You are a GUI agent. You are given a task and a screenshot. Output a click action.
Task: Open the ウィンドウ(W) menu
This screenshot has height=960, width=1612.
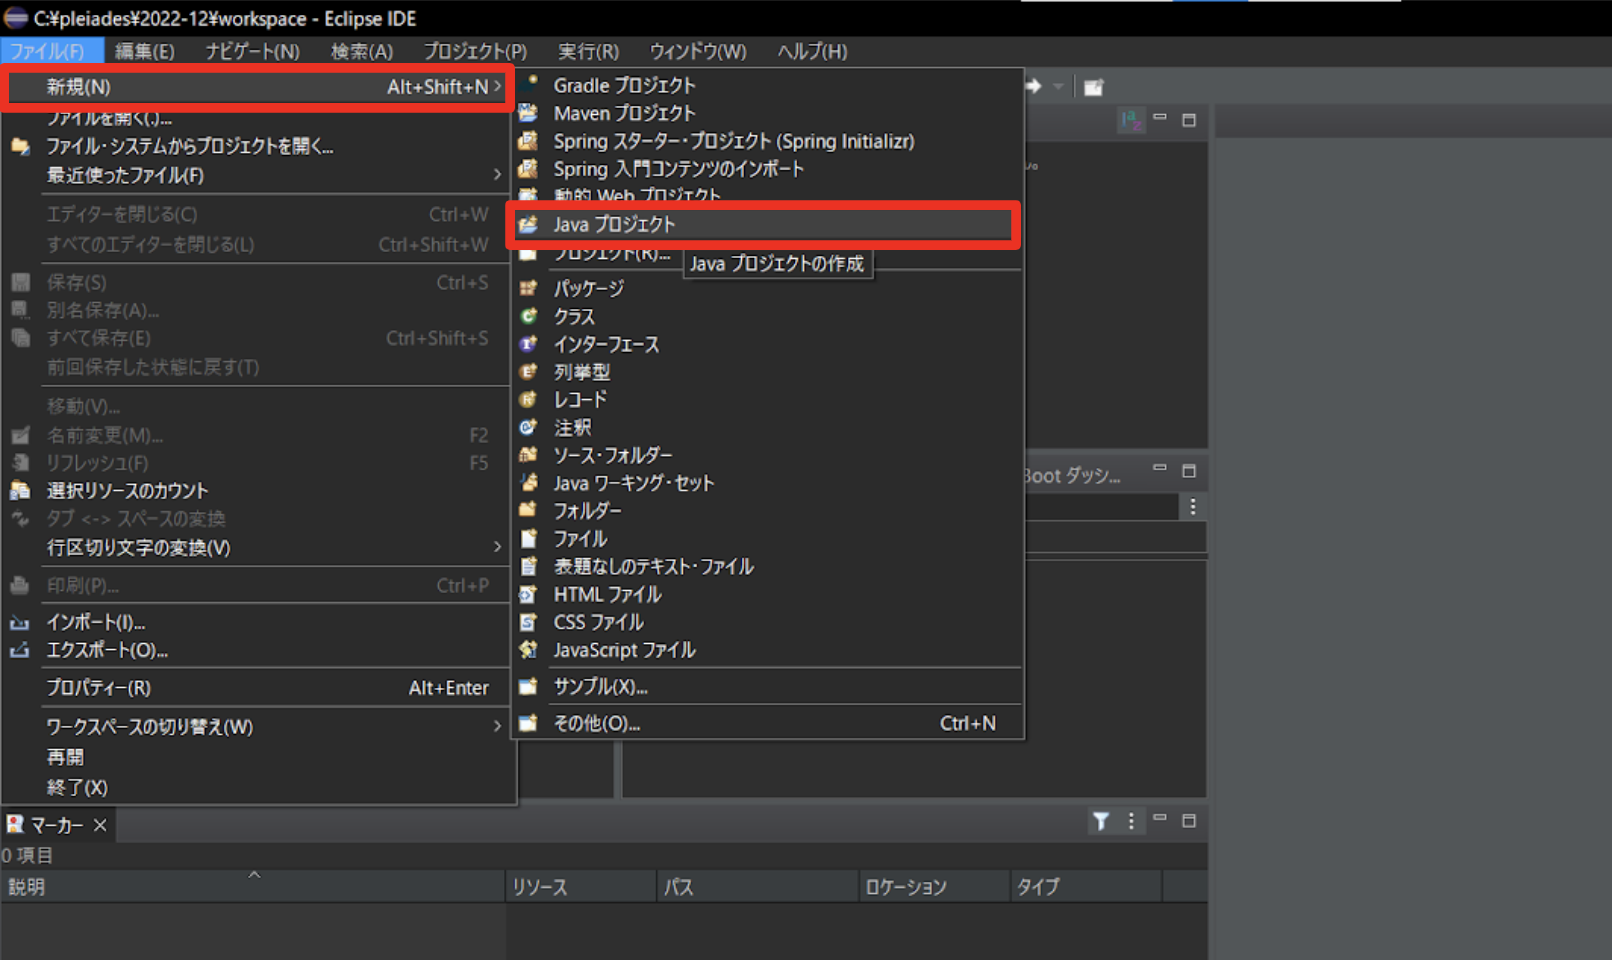coord(698,51)
